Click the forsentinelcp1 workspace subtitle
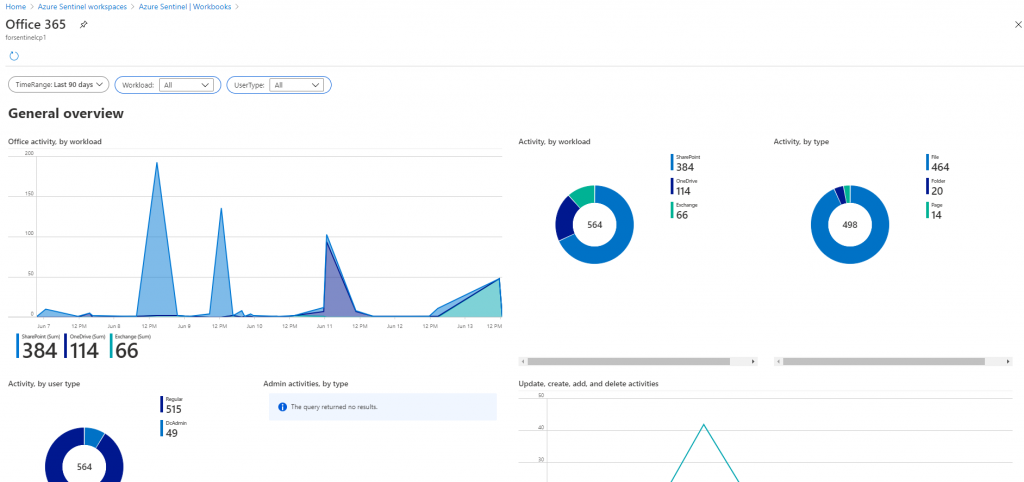This screenshot has height=482, width=1024. [25, 38]
